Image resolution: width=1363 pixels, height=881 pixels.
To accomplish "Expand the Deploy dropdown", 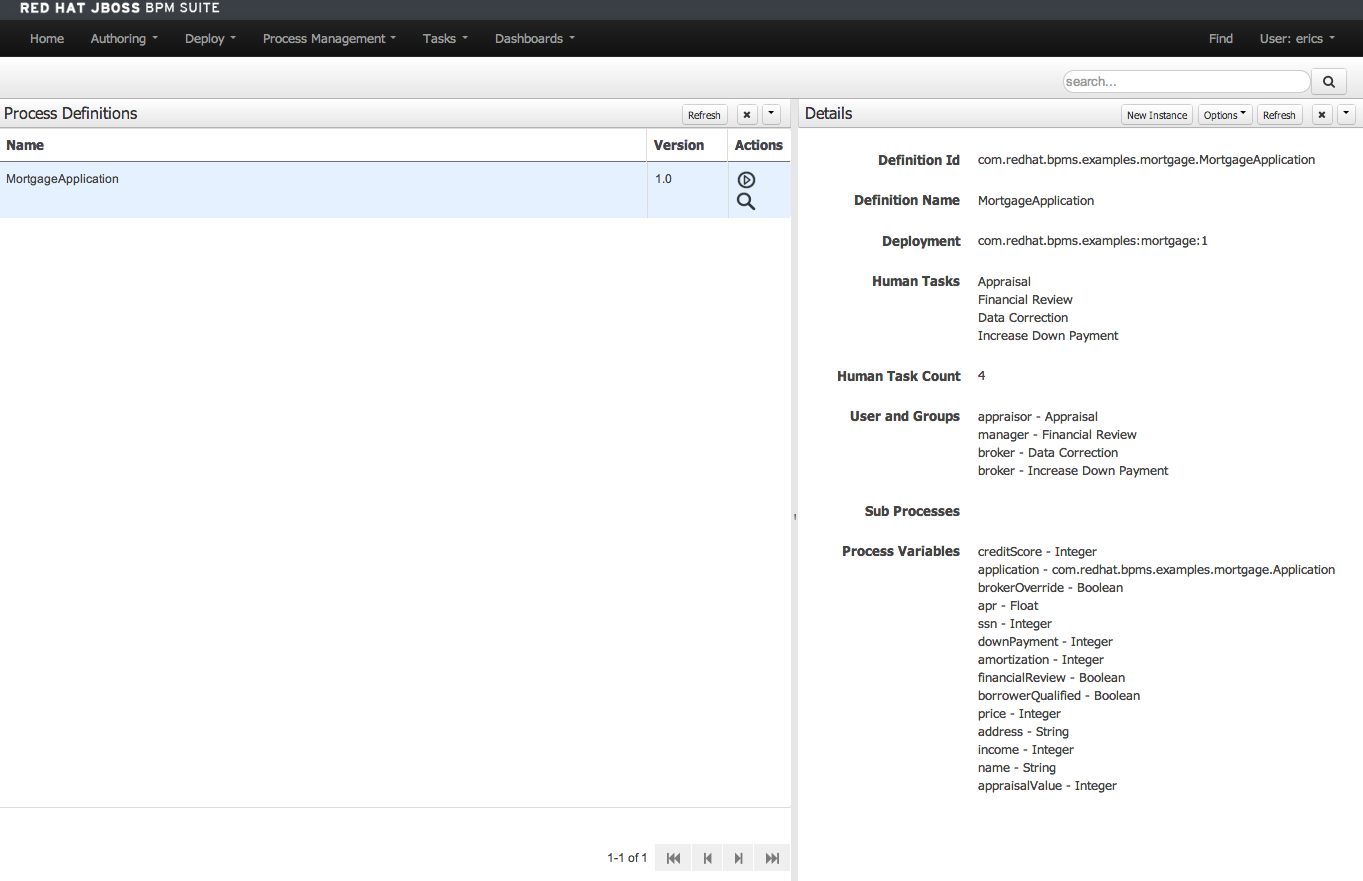I will pos(210,39).
